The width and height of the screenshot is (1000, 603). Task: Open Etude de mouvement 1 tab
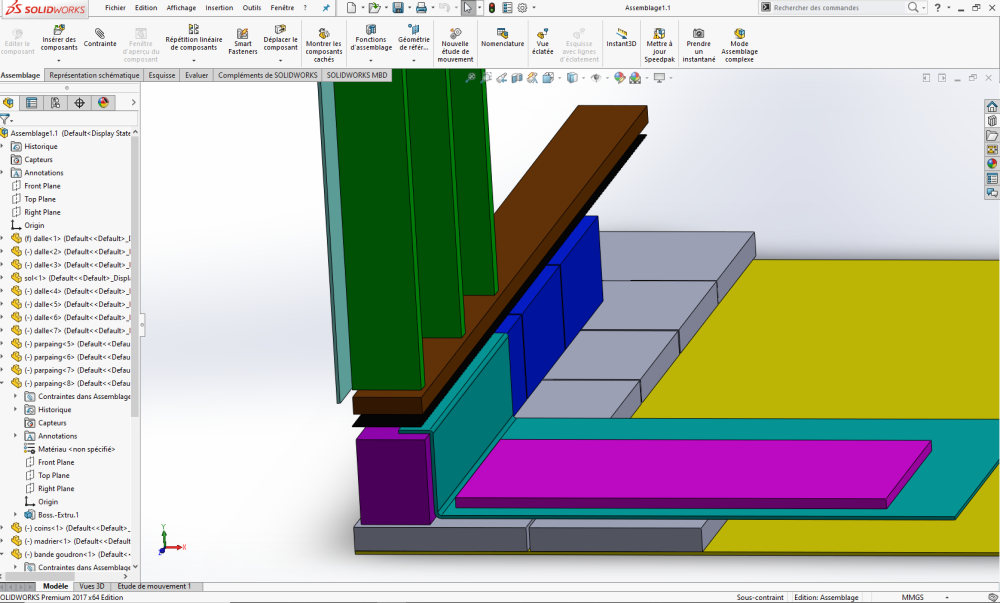[x=153, y=586]
